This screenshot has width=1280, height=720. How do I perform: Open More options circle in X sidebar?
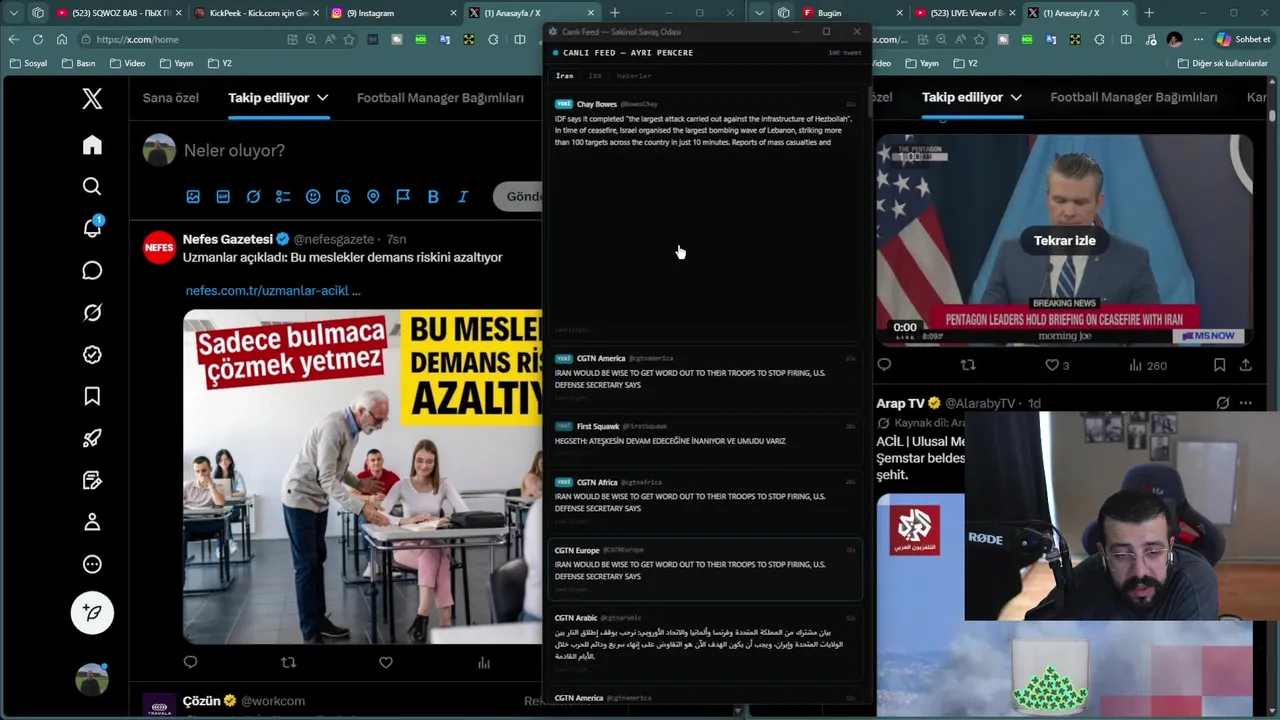click(x=92, y=564)
